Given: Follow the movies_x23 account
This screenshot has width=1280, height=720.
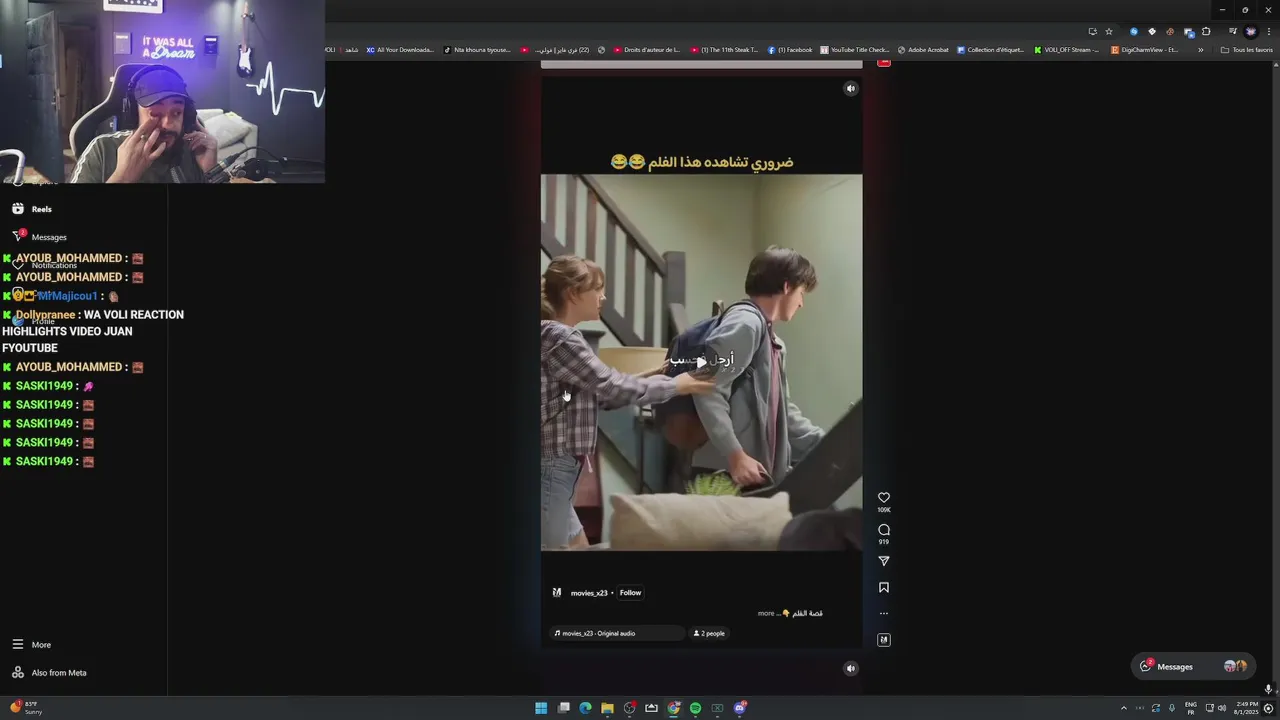Looking at the screenshot, I should [630, 592].
